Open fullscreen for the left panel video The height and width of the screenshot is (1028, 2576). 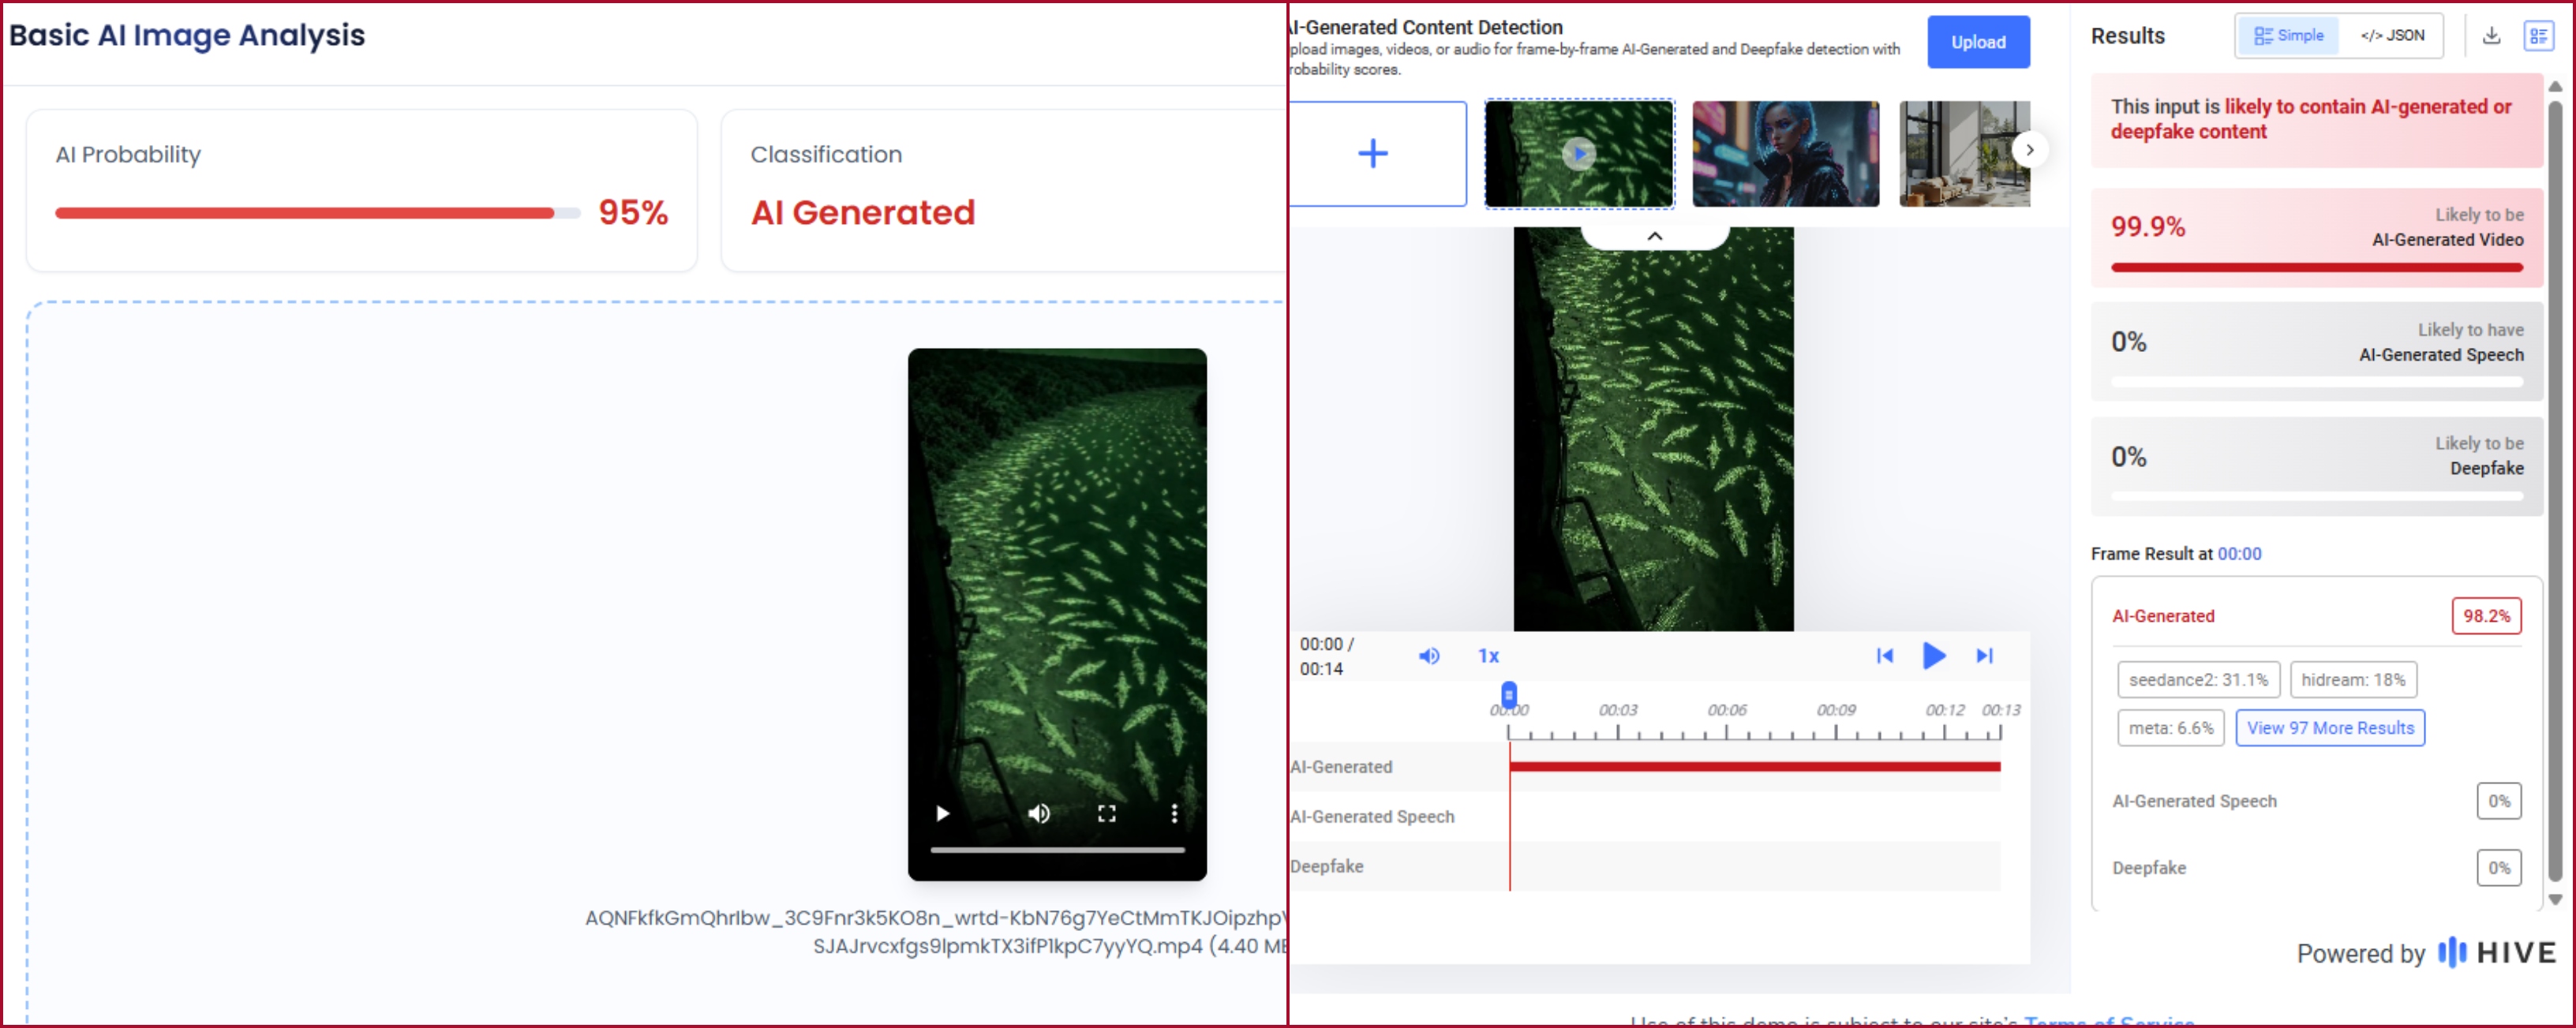click(x=1106, y=813)
